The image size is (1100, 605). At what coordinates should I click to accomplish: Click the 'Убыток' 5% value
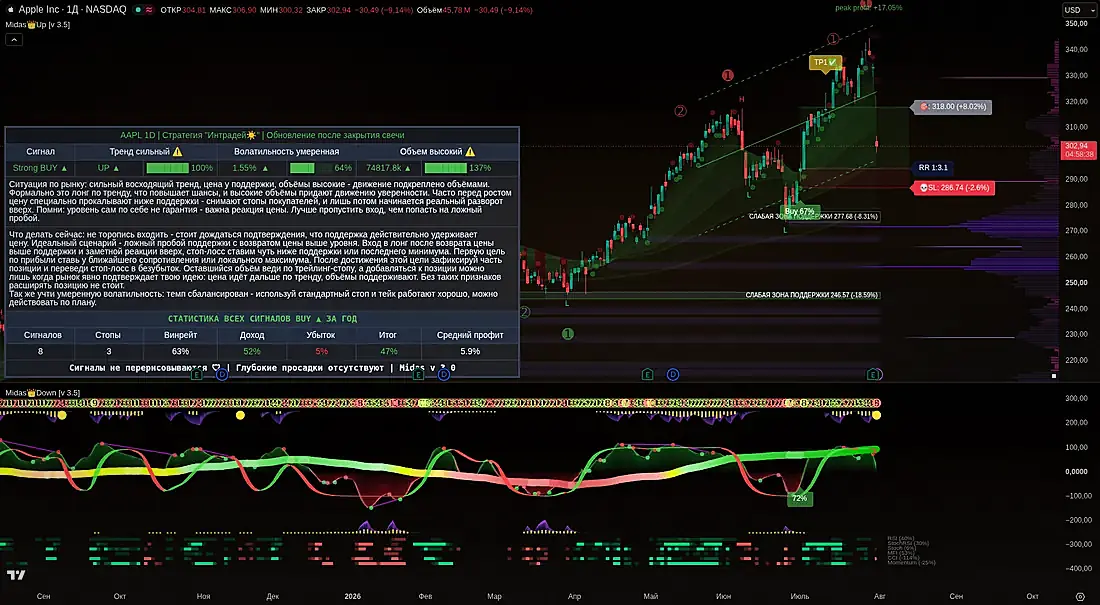point(321,351)
